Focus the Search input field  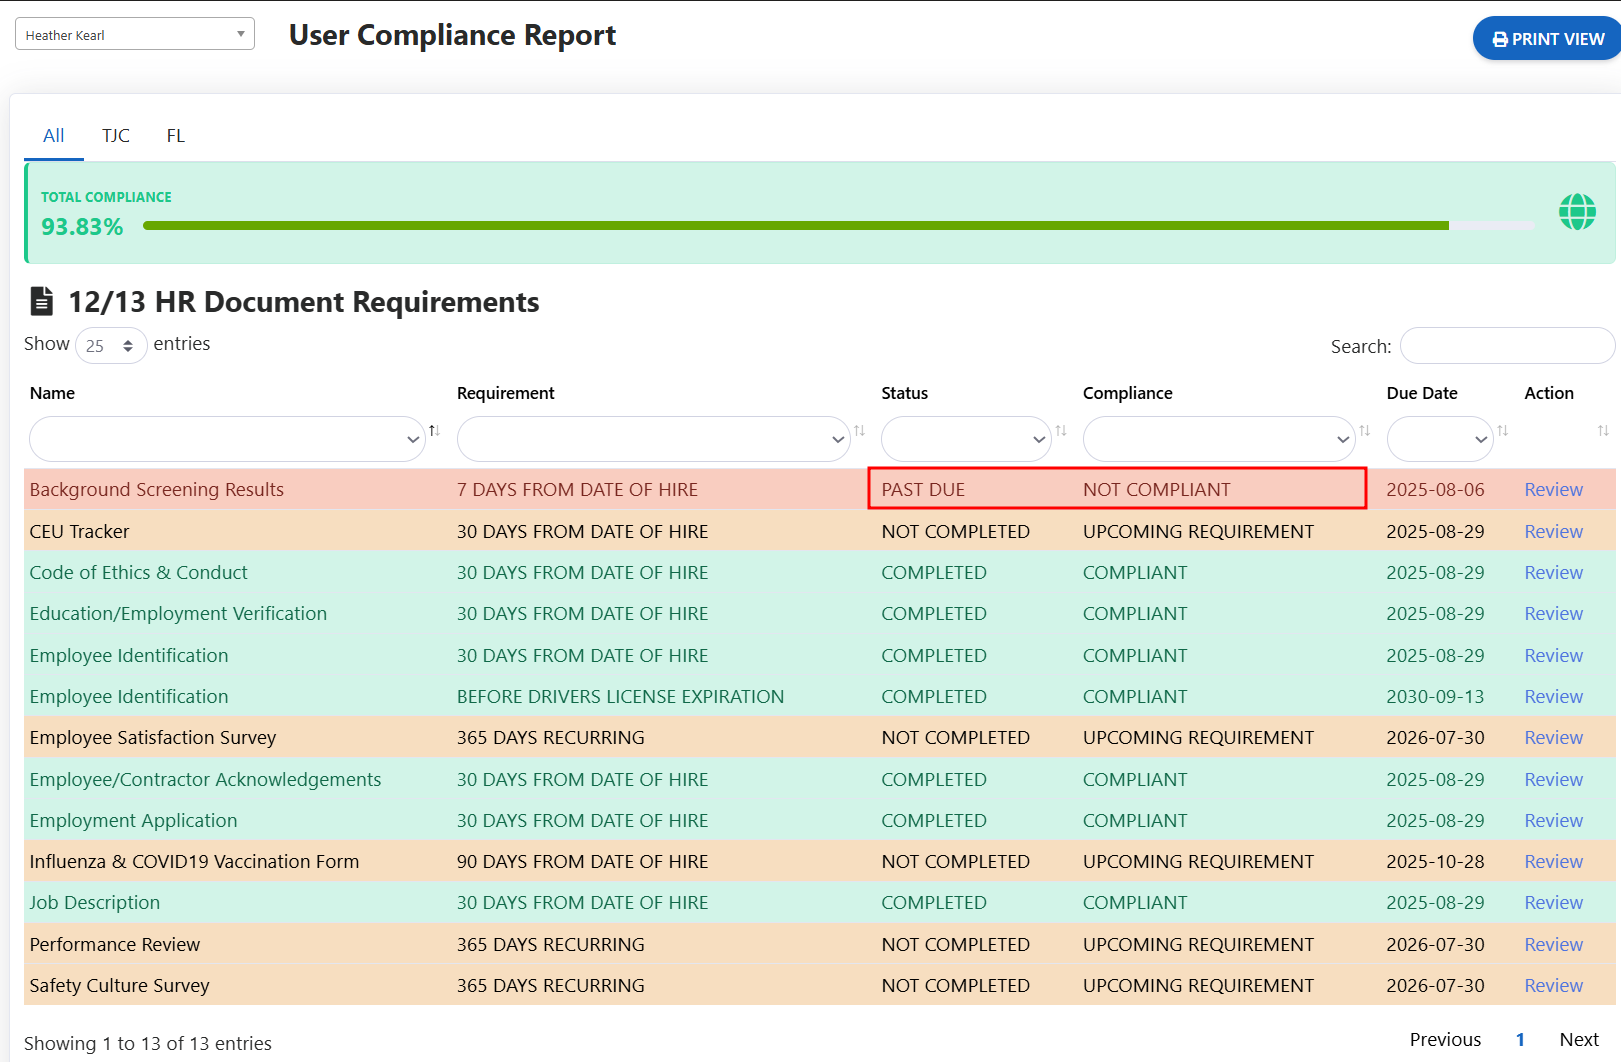coord(1506,346)
